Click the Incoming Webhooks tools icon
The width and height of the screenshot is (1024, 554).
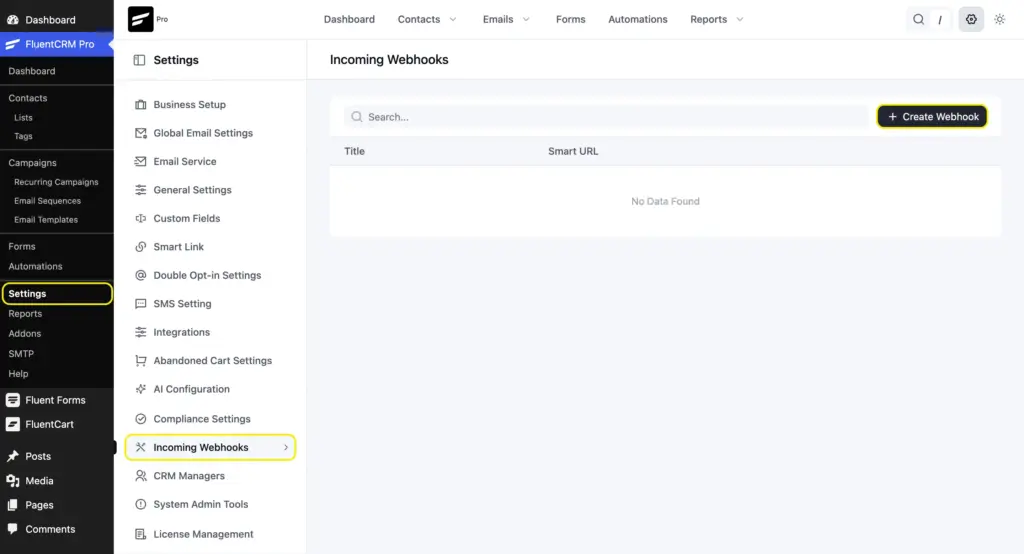tap(140, 448)
